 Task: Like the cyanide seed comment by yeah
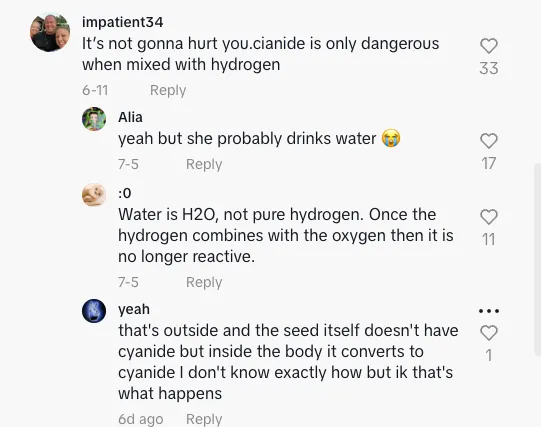click(x=489, y=333)
